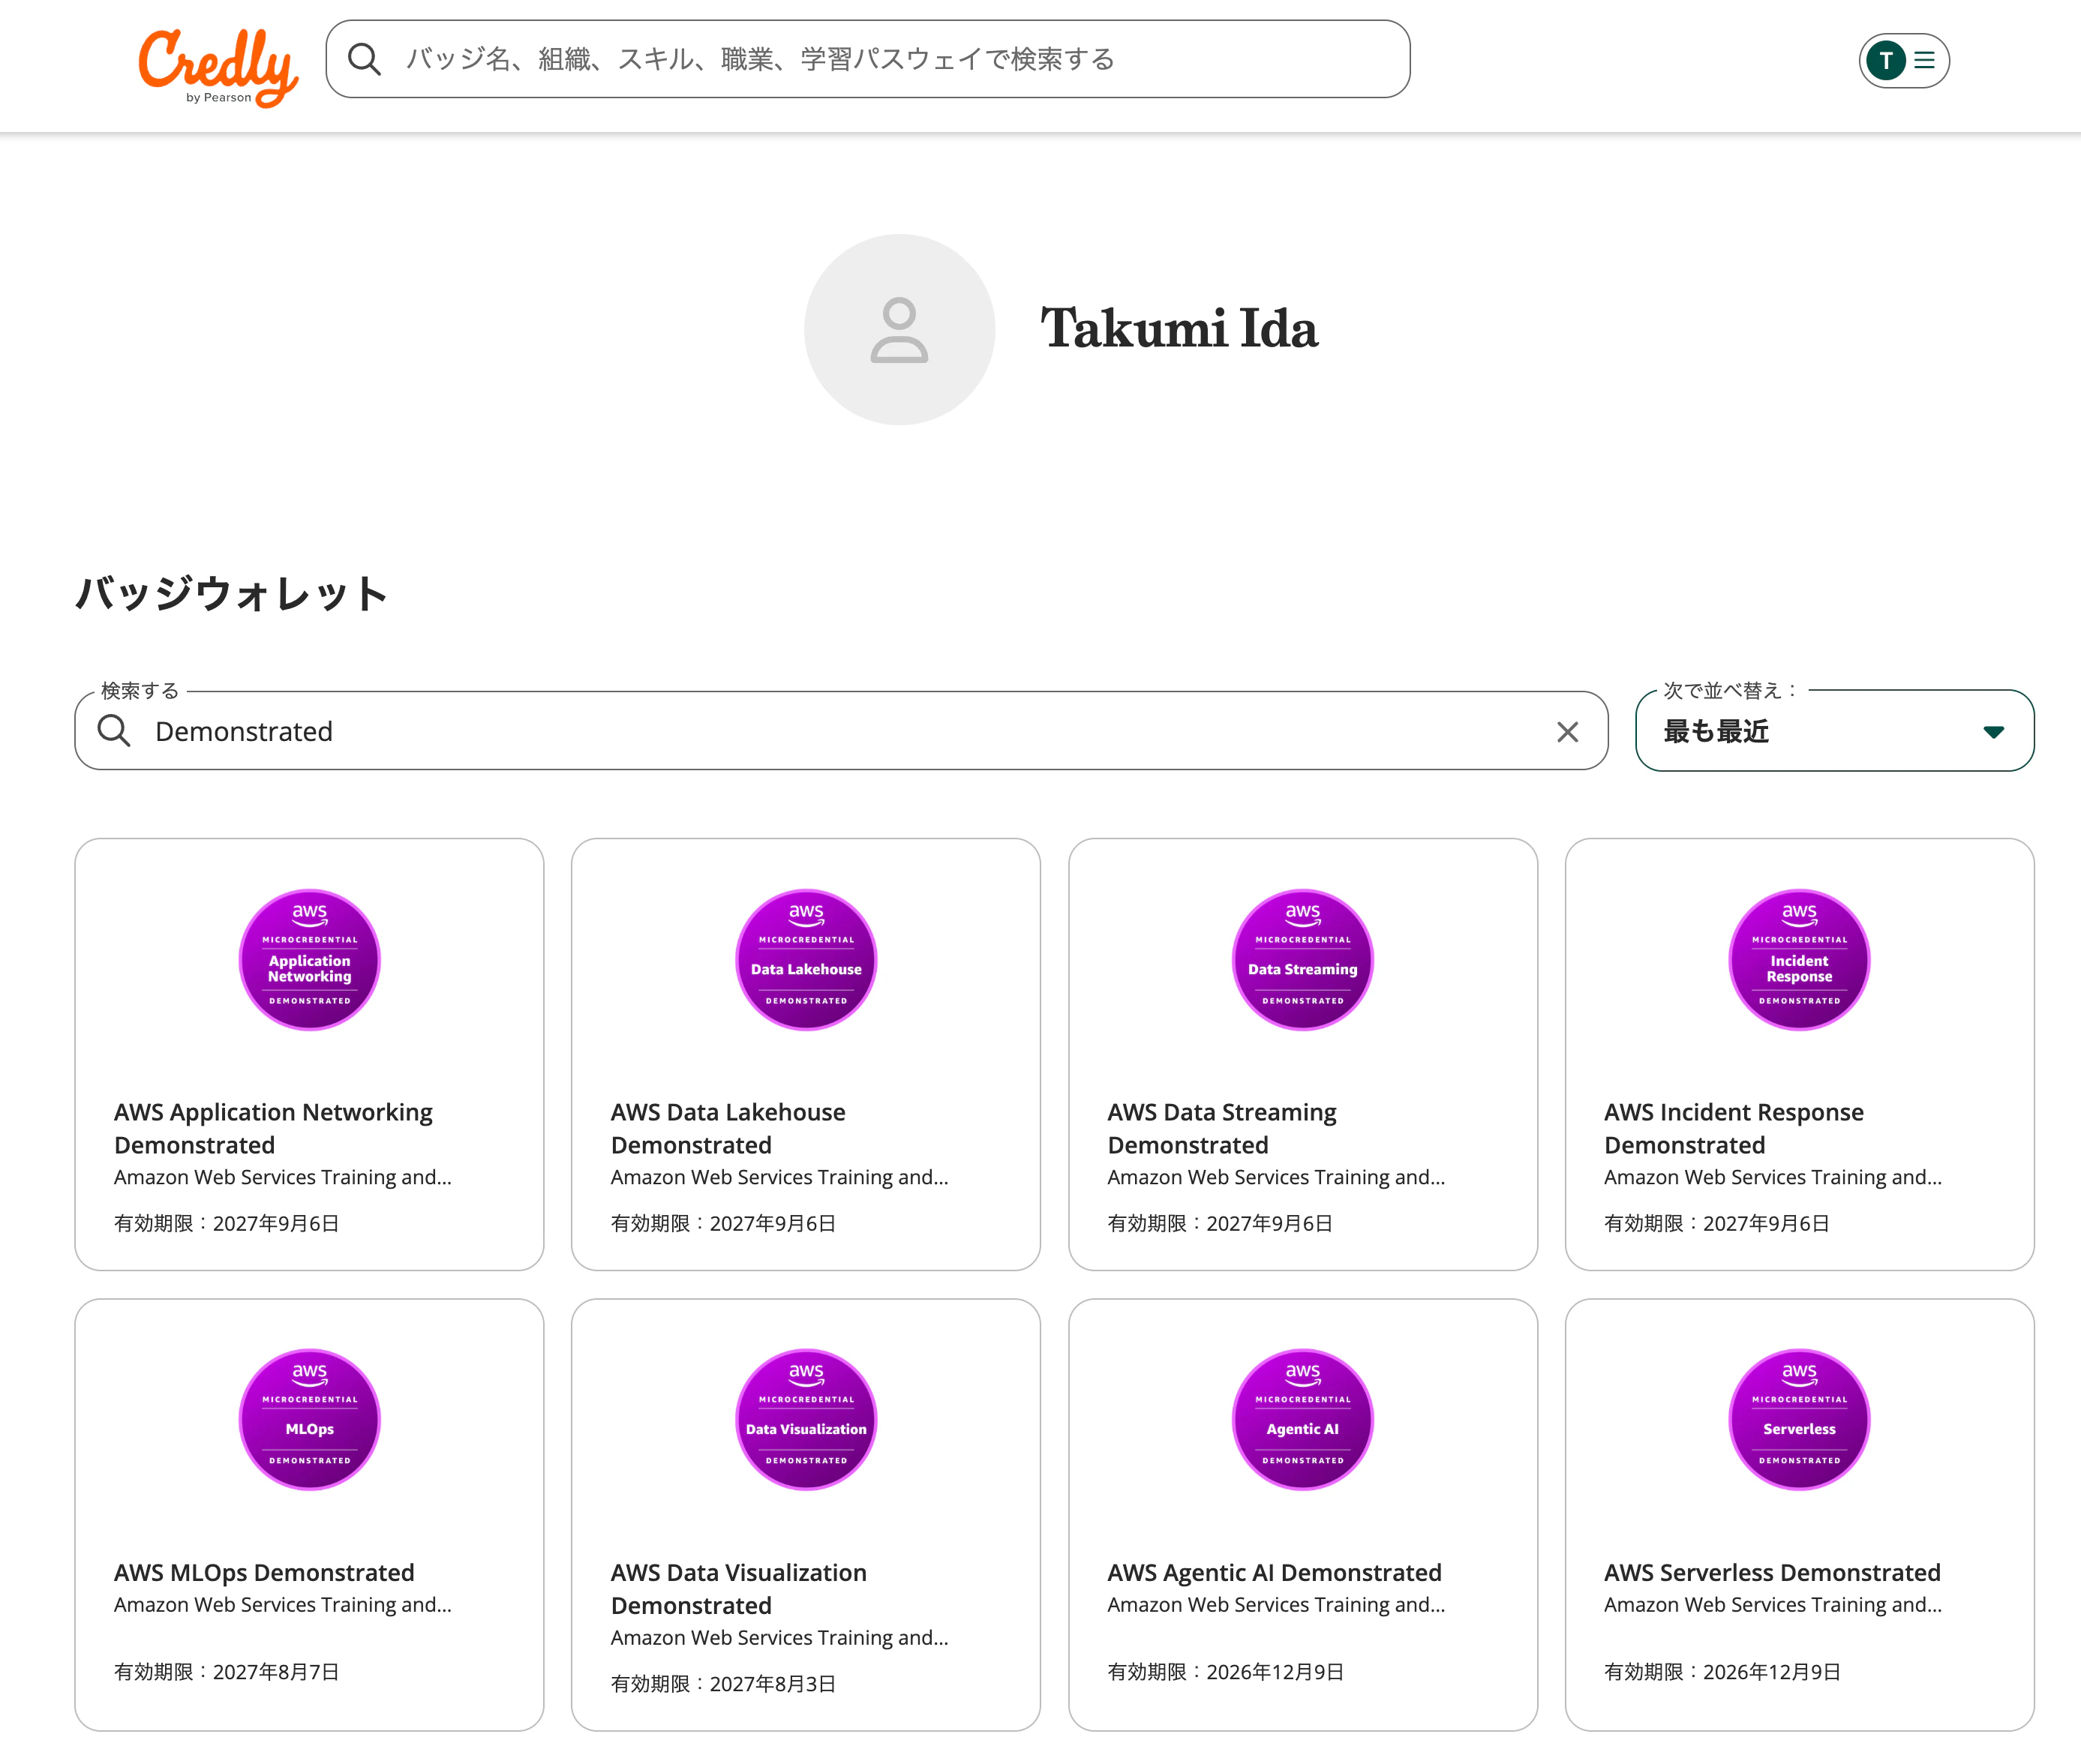Click the magnifier icon in the top search bar
Image resolution: width=2081 pixels, height=1764 pixels.
[x=364, y=59]
